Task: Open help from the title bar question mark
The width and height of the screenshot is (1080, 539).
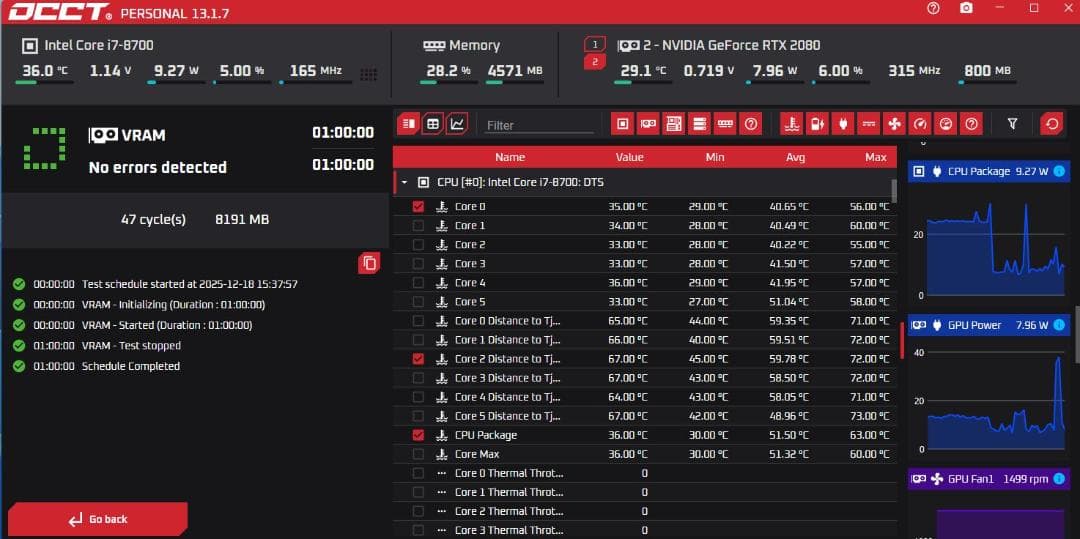Action: pyautogui.click(x=933, y=8)
